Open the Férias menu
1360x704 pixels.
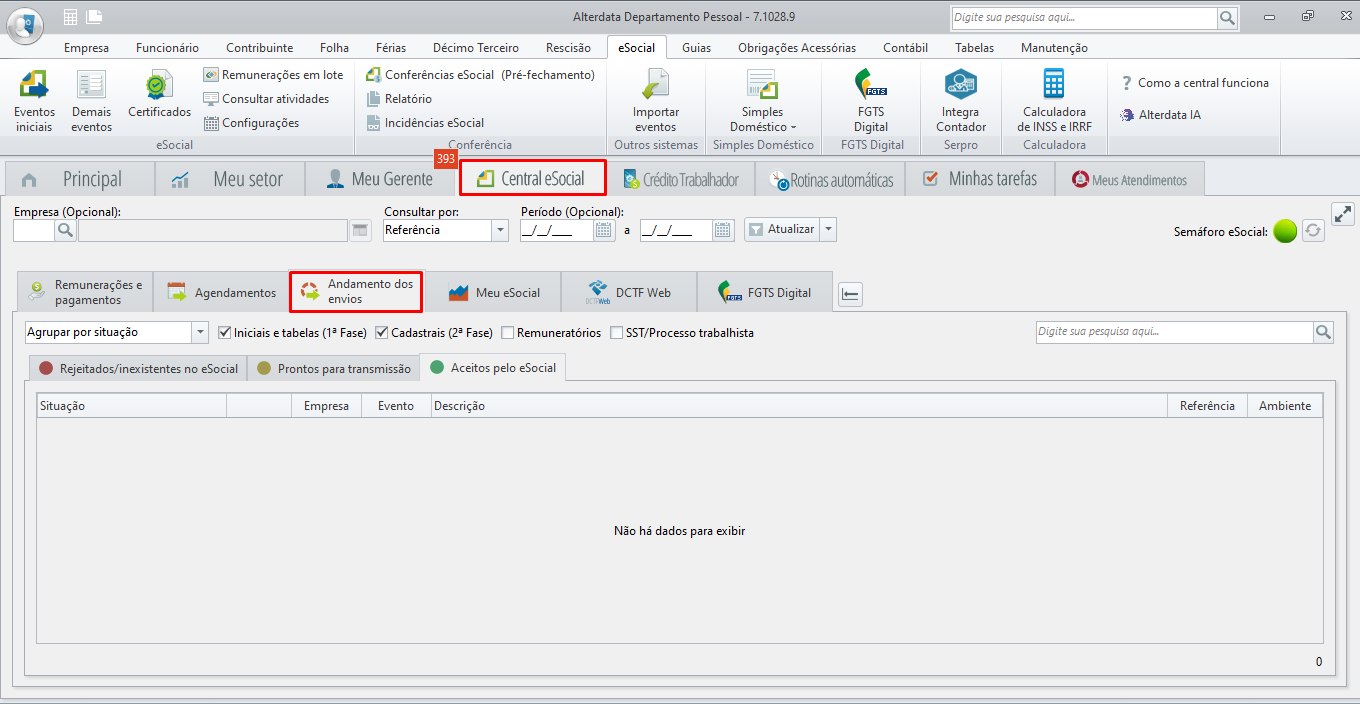coord(391,47)
